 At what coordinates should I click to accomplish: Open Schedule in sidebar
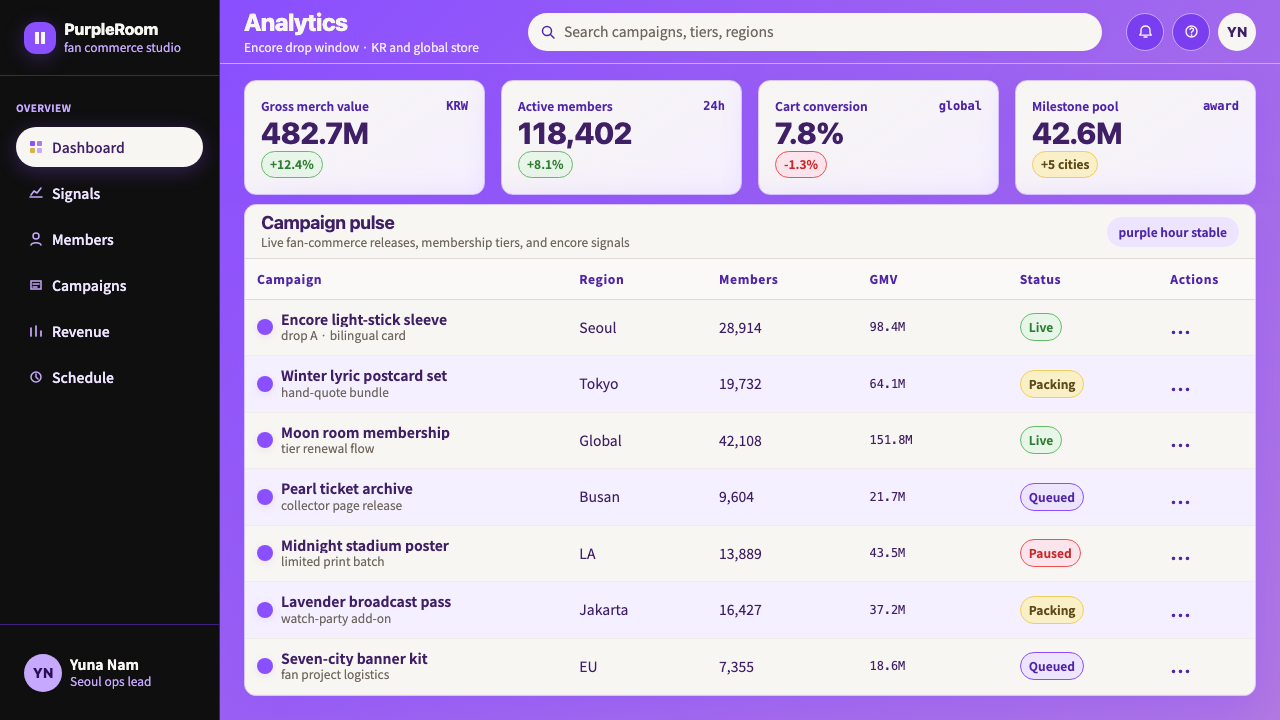[109, 377]
